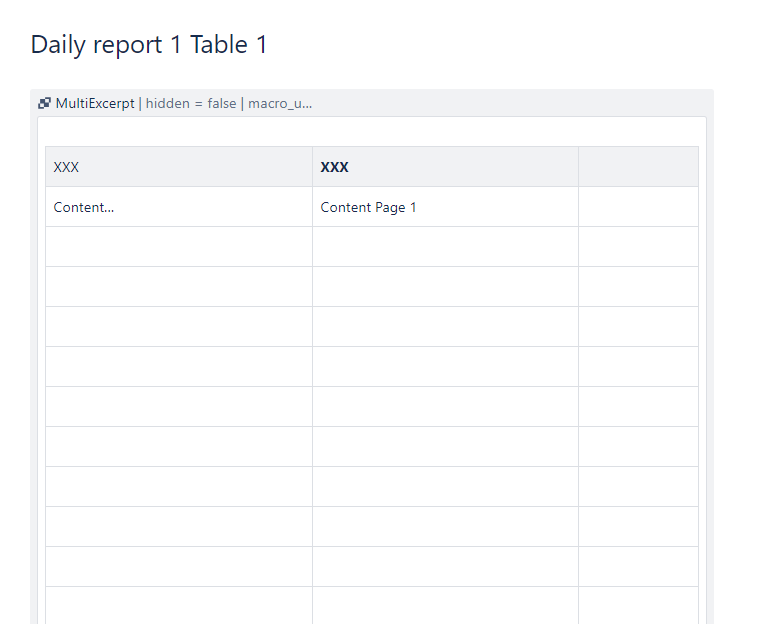
Task: Select the MultiExcerpt macro header label
Action: coord(95,103)
